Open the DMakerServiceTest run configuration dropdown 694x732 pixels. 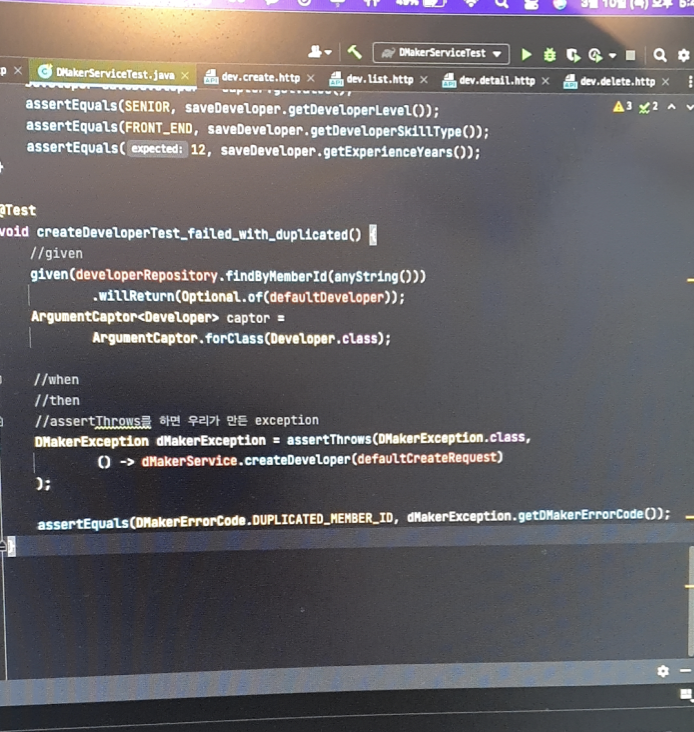441,53
